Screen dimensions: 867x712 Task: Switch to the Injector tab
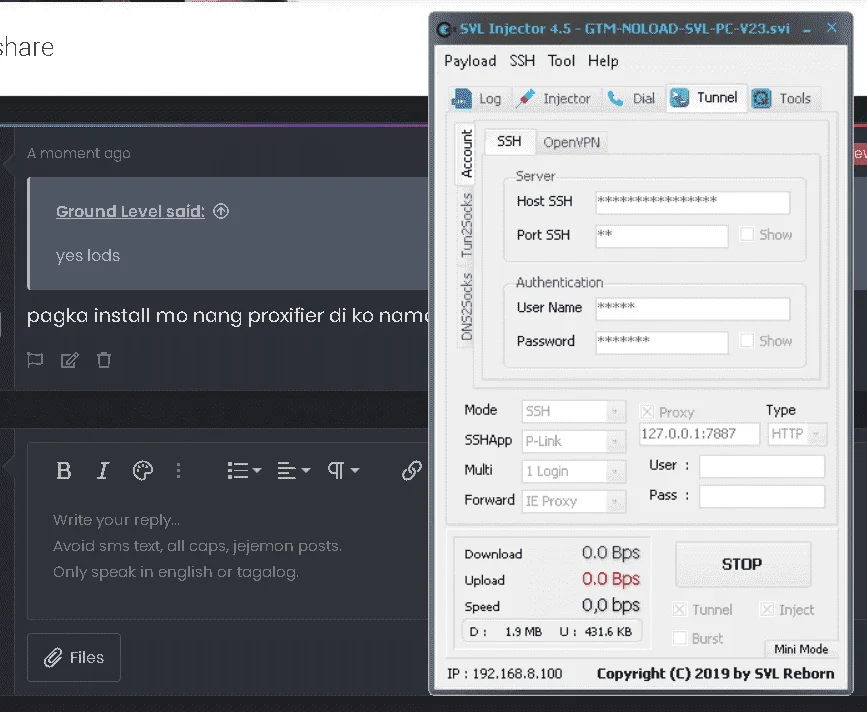pyautogui.click(x=555, y=99)
